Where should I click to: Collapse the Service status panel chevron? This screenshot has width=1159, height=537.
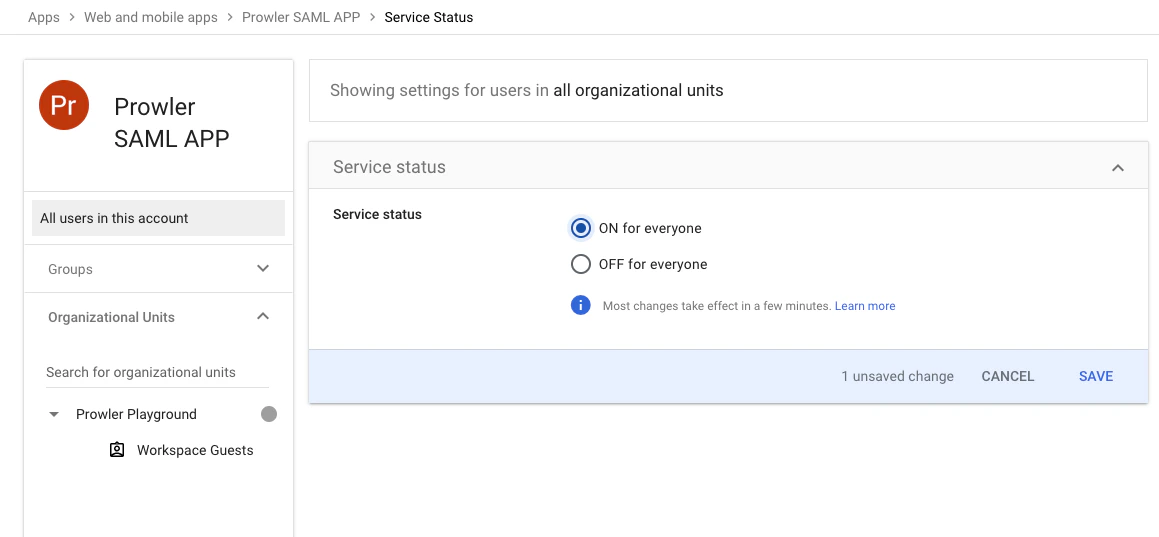coord(1118,168)
